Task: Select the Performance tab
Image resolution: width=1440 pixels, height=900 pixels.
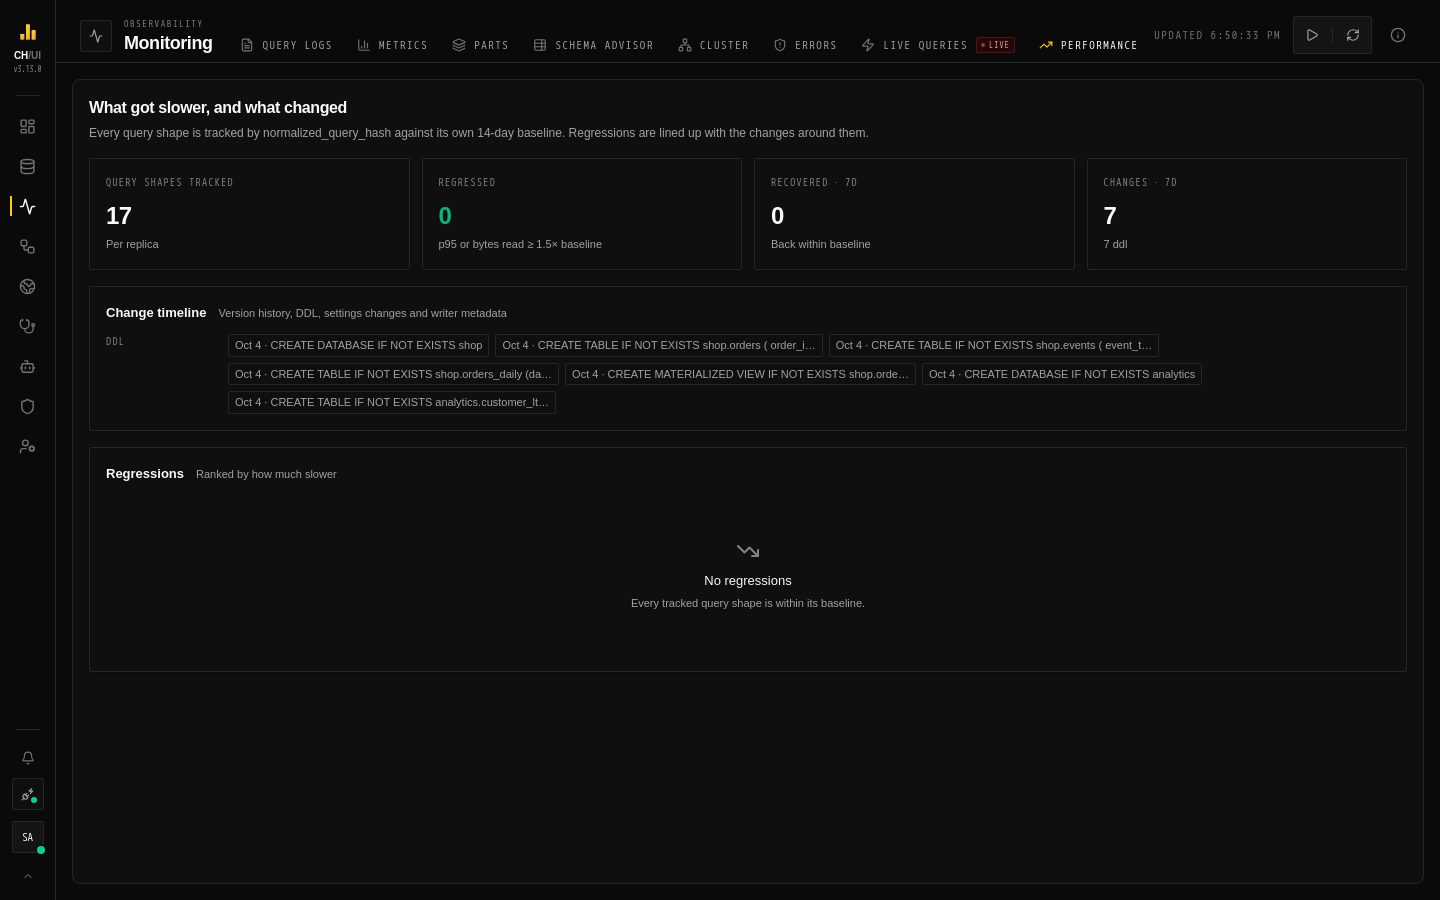Action: 1088,45
